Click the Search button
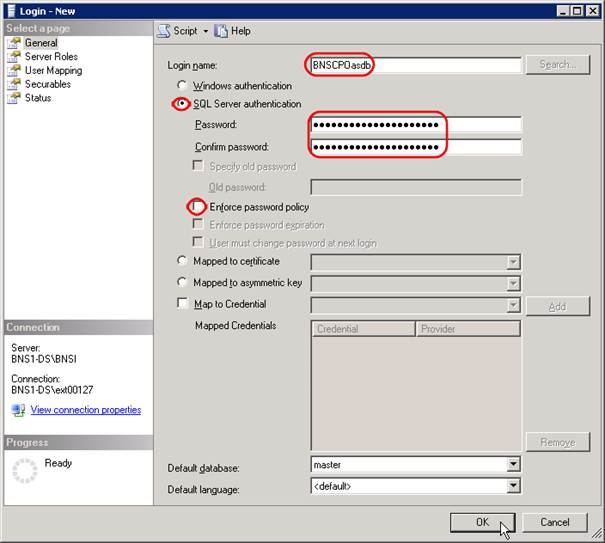The width and height of the screenshot is (605, 543). pos(558,64)
